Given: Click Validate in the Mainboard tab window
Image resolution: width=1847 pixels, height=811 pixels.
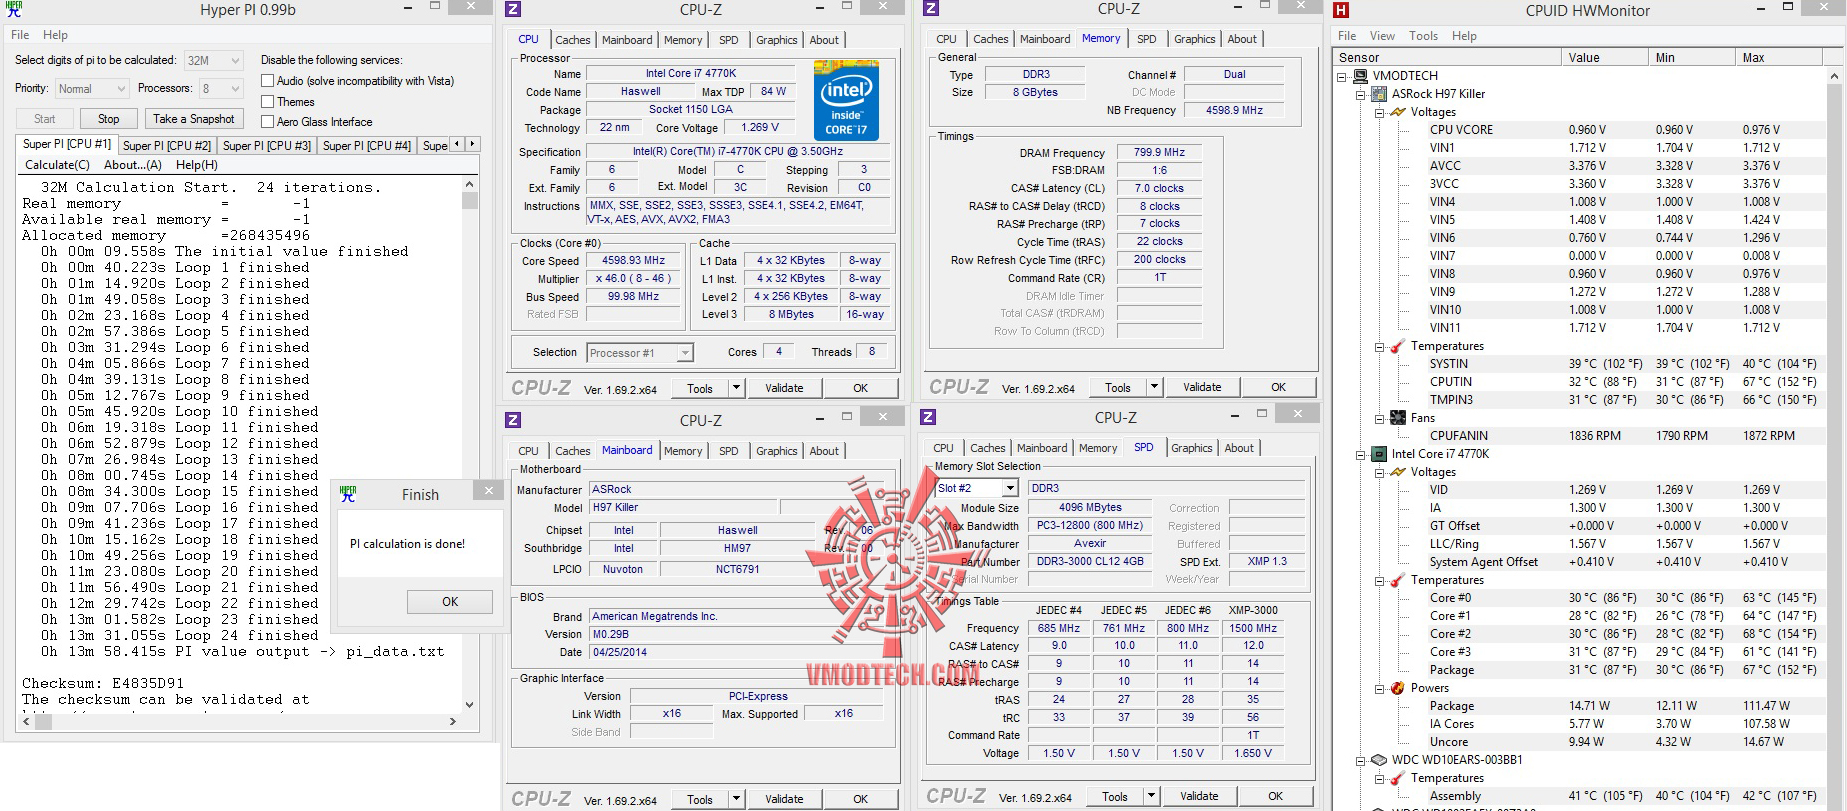Looking at the screenshot, I should coord(784,799).
